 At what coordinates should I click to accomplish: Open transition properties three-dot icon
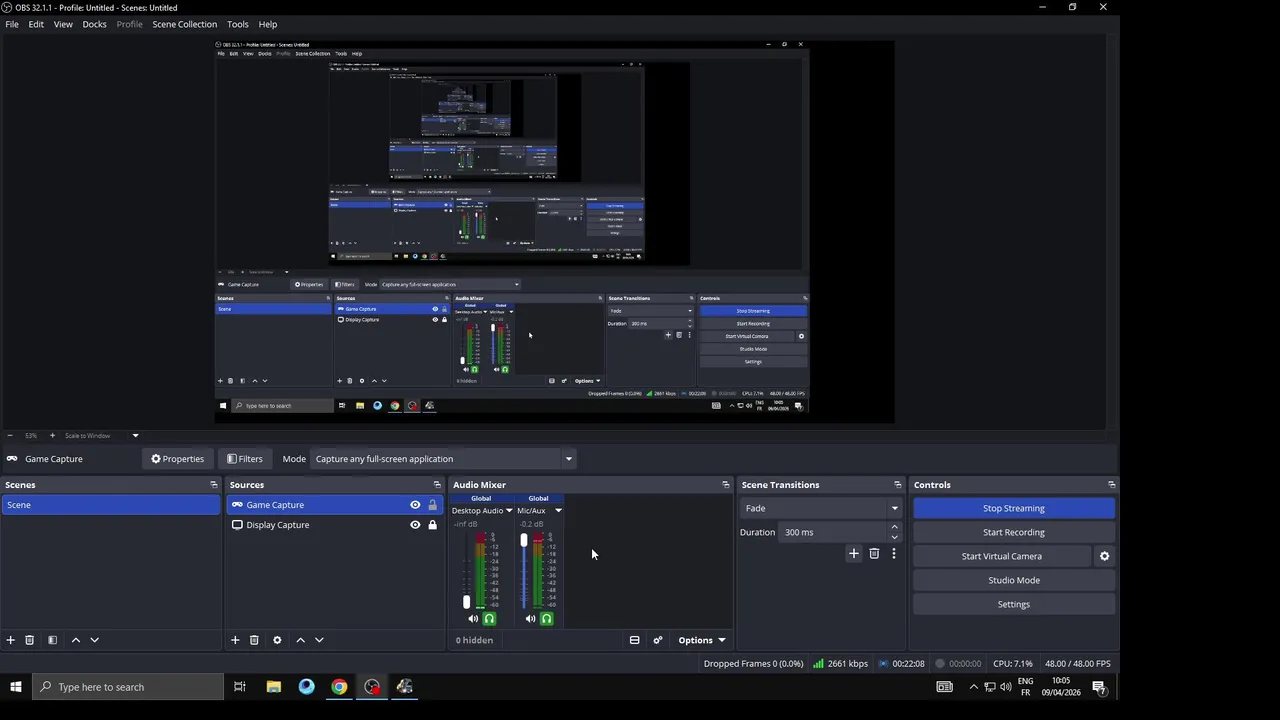894,554
